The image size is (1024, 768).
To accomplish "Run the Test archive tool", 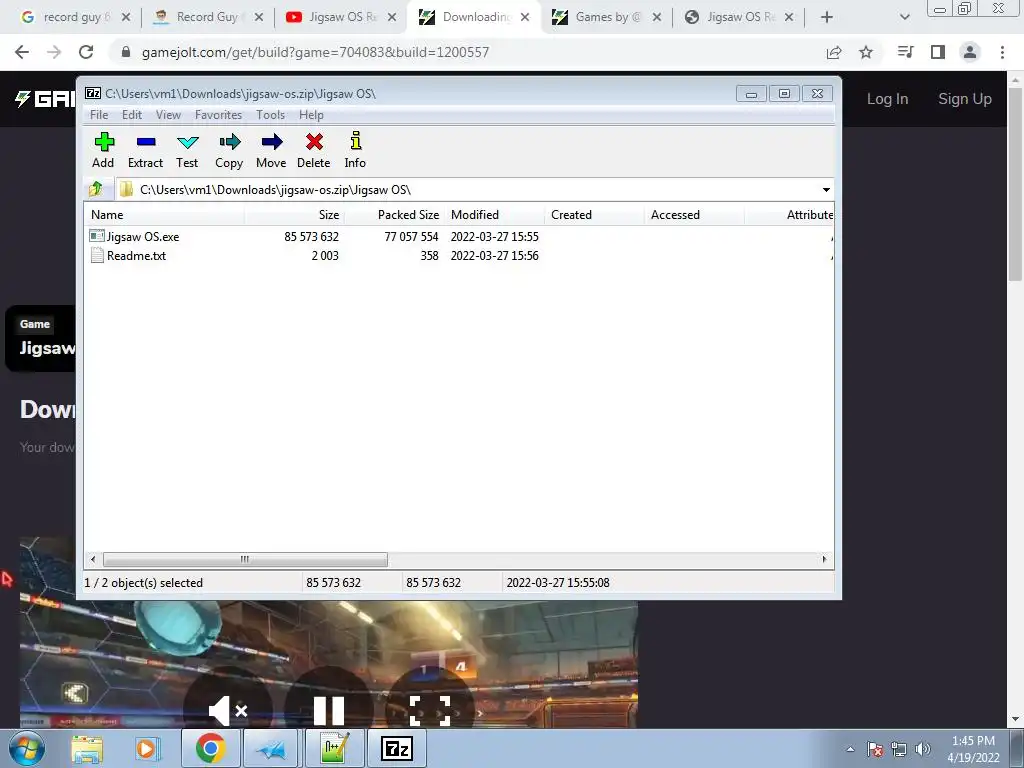I will tap(187, 151).
